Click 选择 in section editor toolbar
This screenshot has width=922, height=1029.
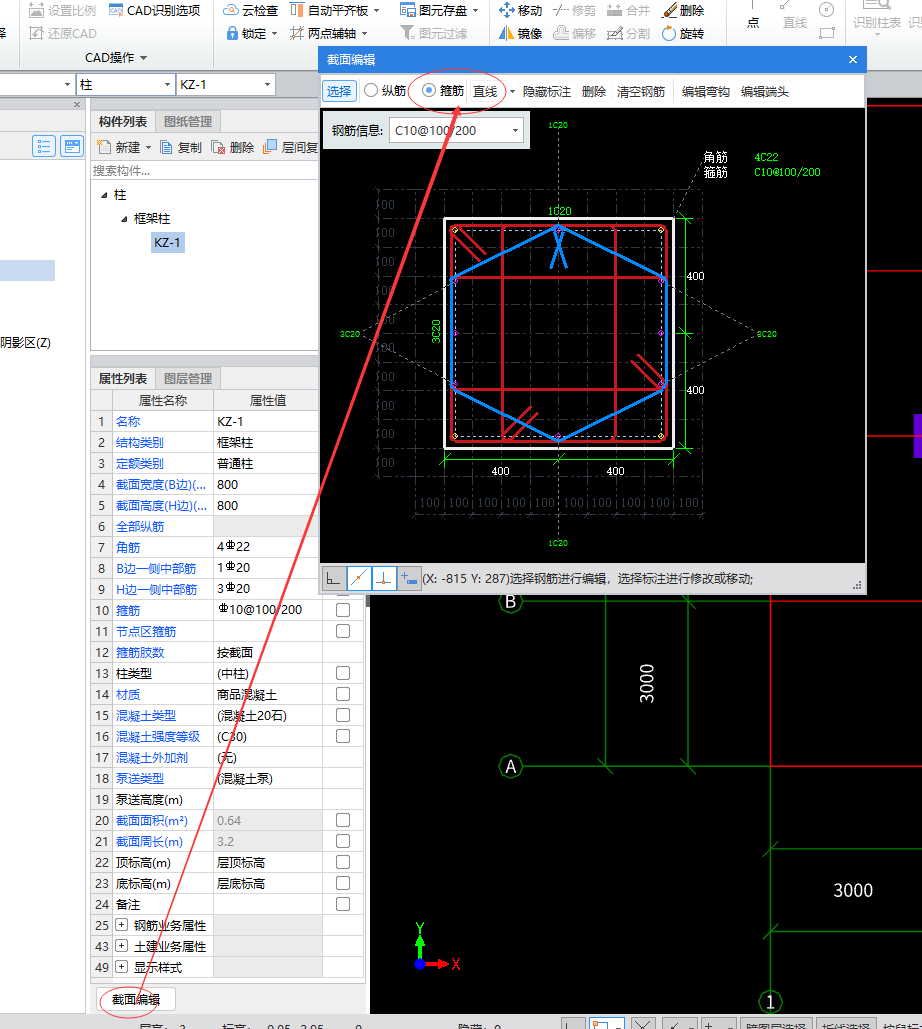pyautogui.click(x=339, y=91)
